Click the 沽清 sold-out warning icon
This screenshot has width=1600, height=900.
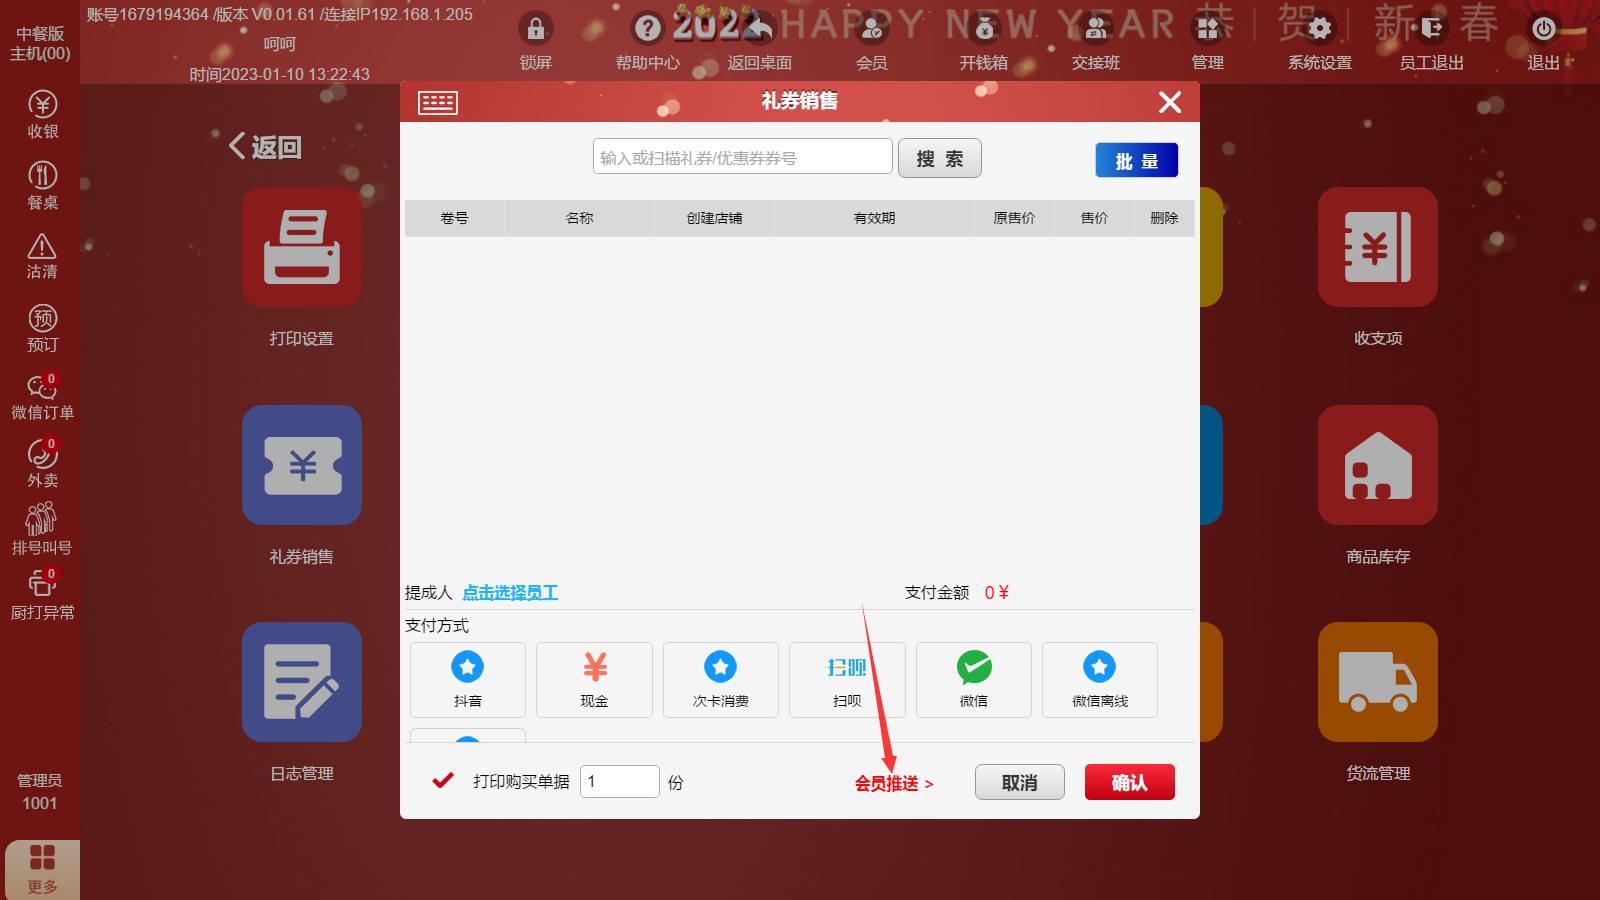click(42, 255)
